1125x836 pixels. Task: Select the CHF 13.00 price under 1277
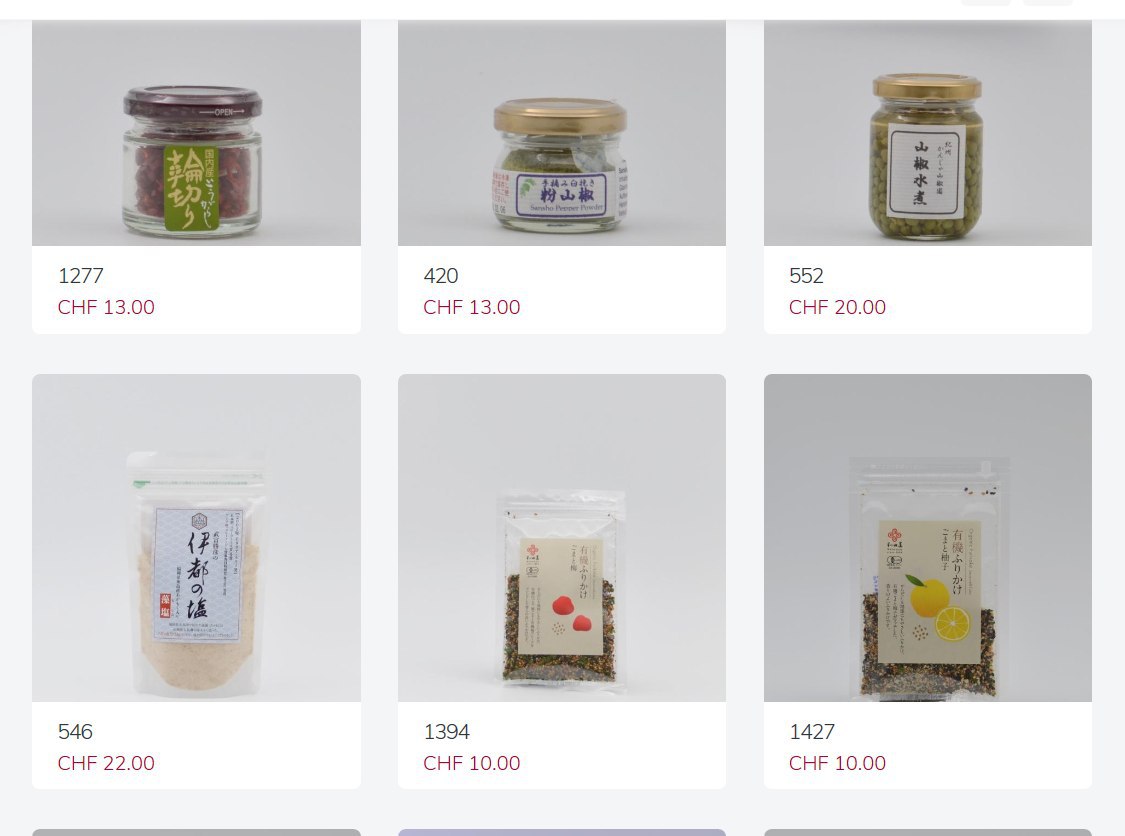pos(106,307)
